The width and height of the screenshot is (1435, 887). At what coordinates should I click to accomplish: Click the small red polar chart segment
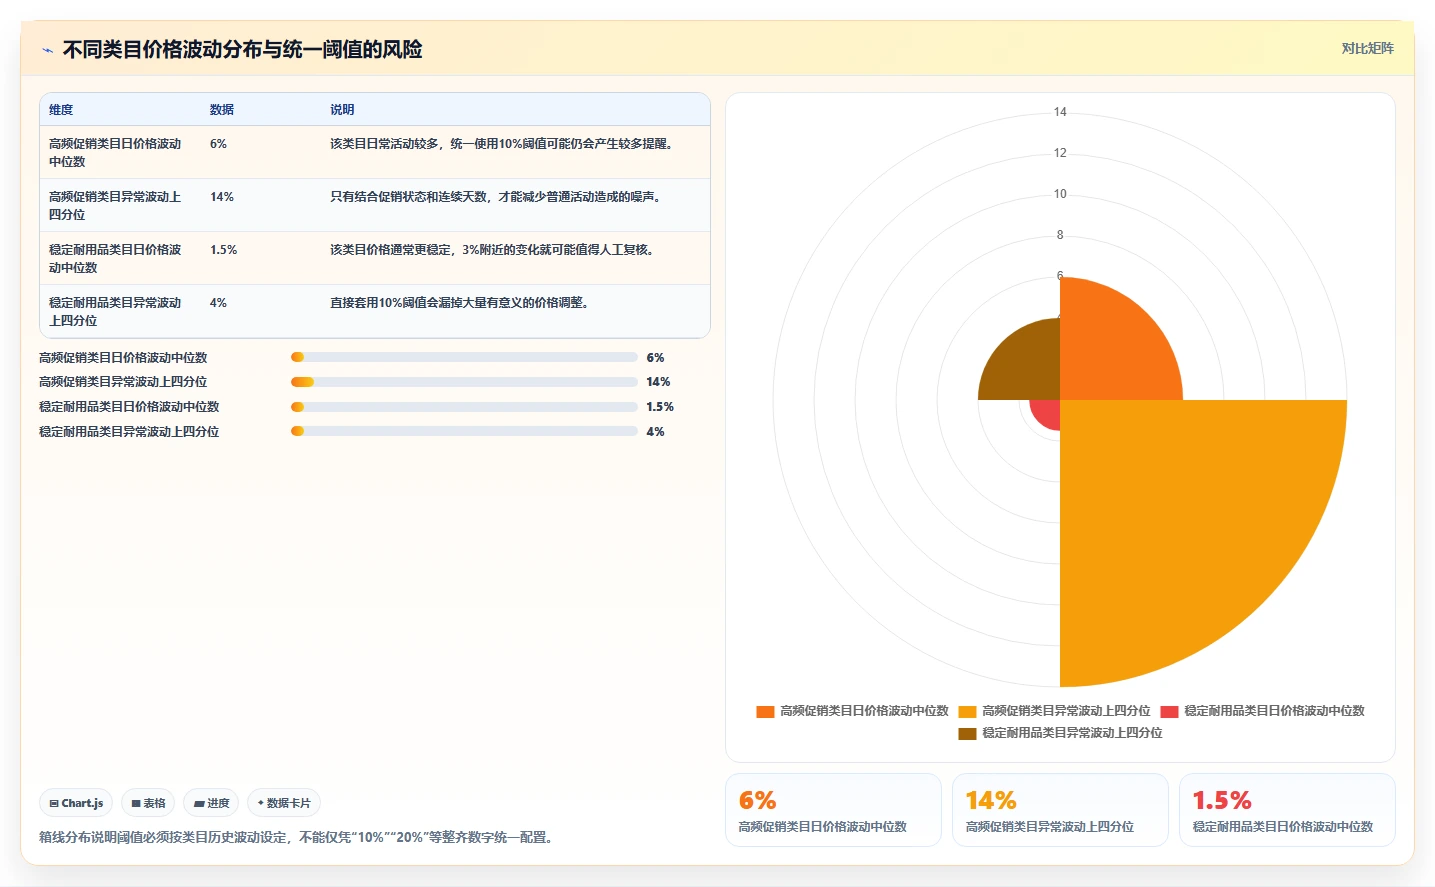1047,413
